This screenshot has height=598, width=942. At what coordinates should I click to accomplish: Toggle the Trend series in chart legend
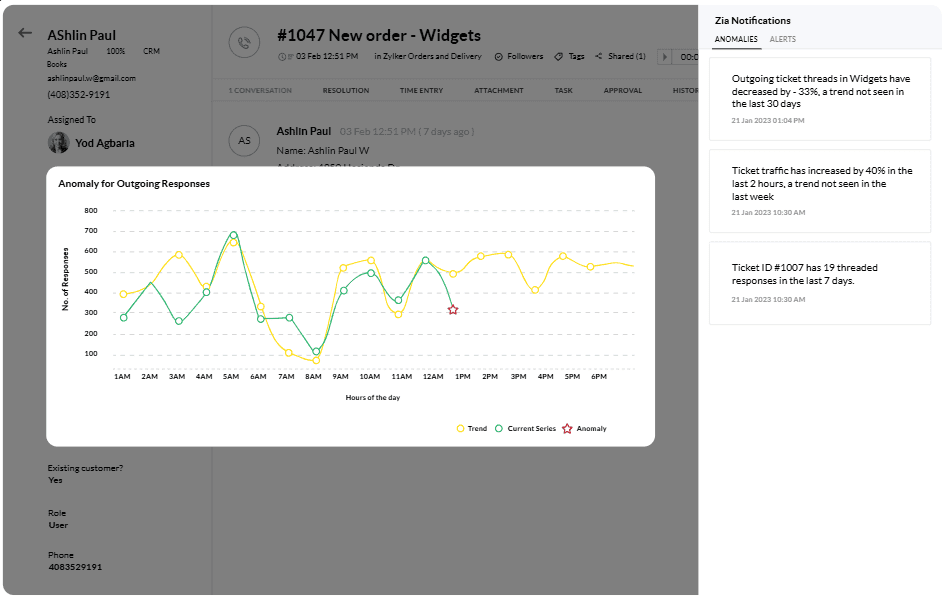pyautogui.click(x=471, y=428)
